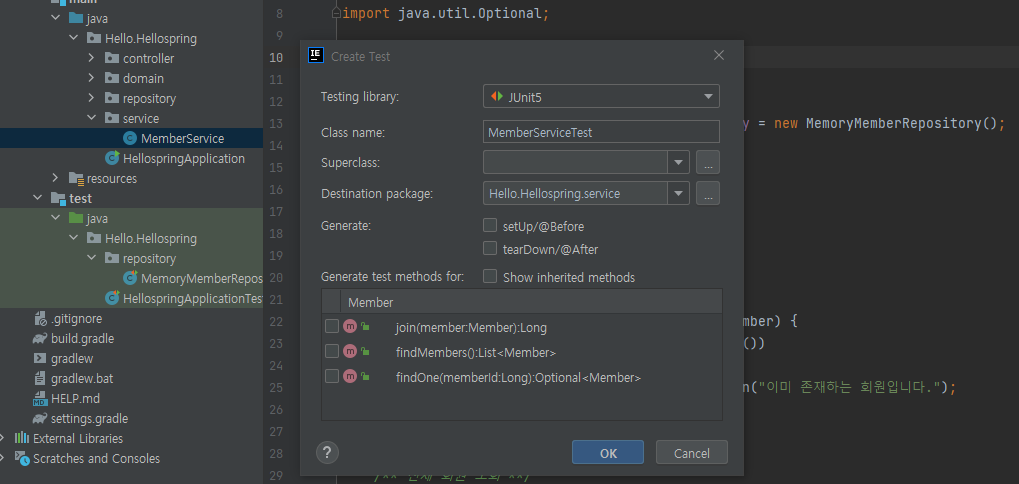Click the controller package folder icon
The height and width of the screenshot is (484, 1019).
pyautogui.click(x=112, y=58)
